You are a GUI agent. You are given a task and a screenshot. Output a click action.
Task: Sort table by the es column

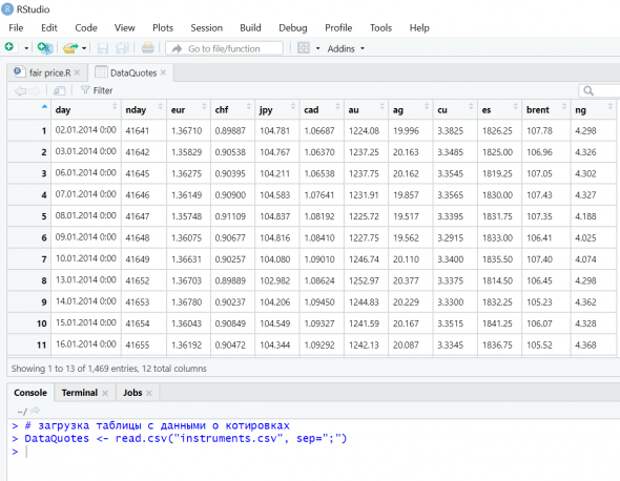499,110
